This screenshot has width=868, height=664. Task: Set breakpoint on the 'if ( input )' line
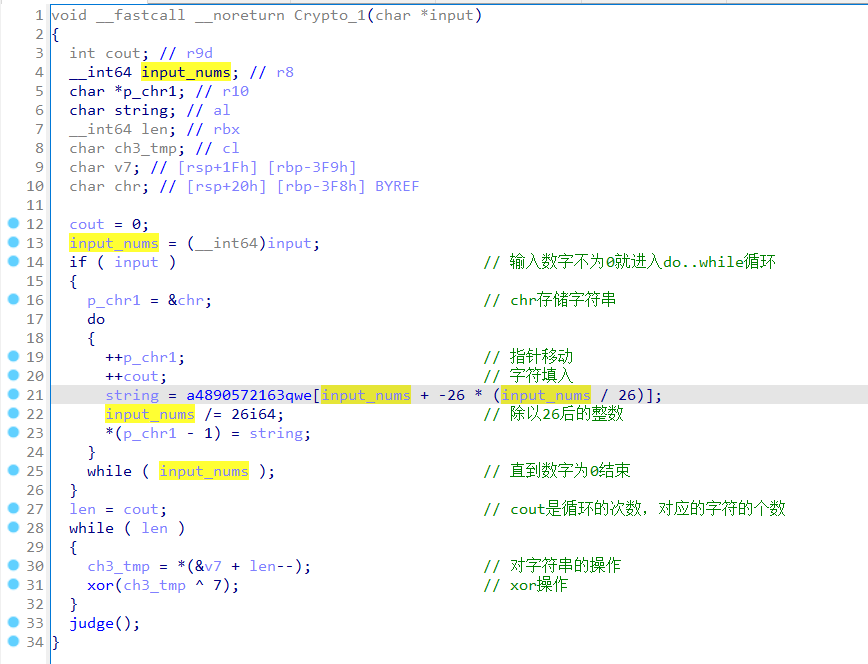[13, 262]
